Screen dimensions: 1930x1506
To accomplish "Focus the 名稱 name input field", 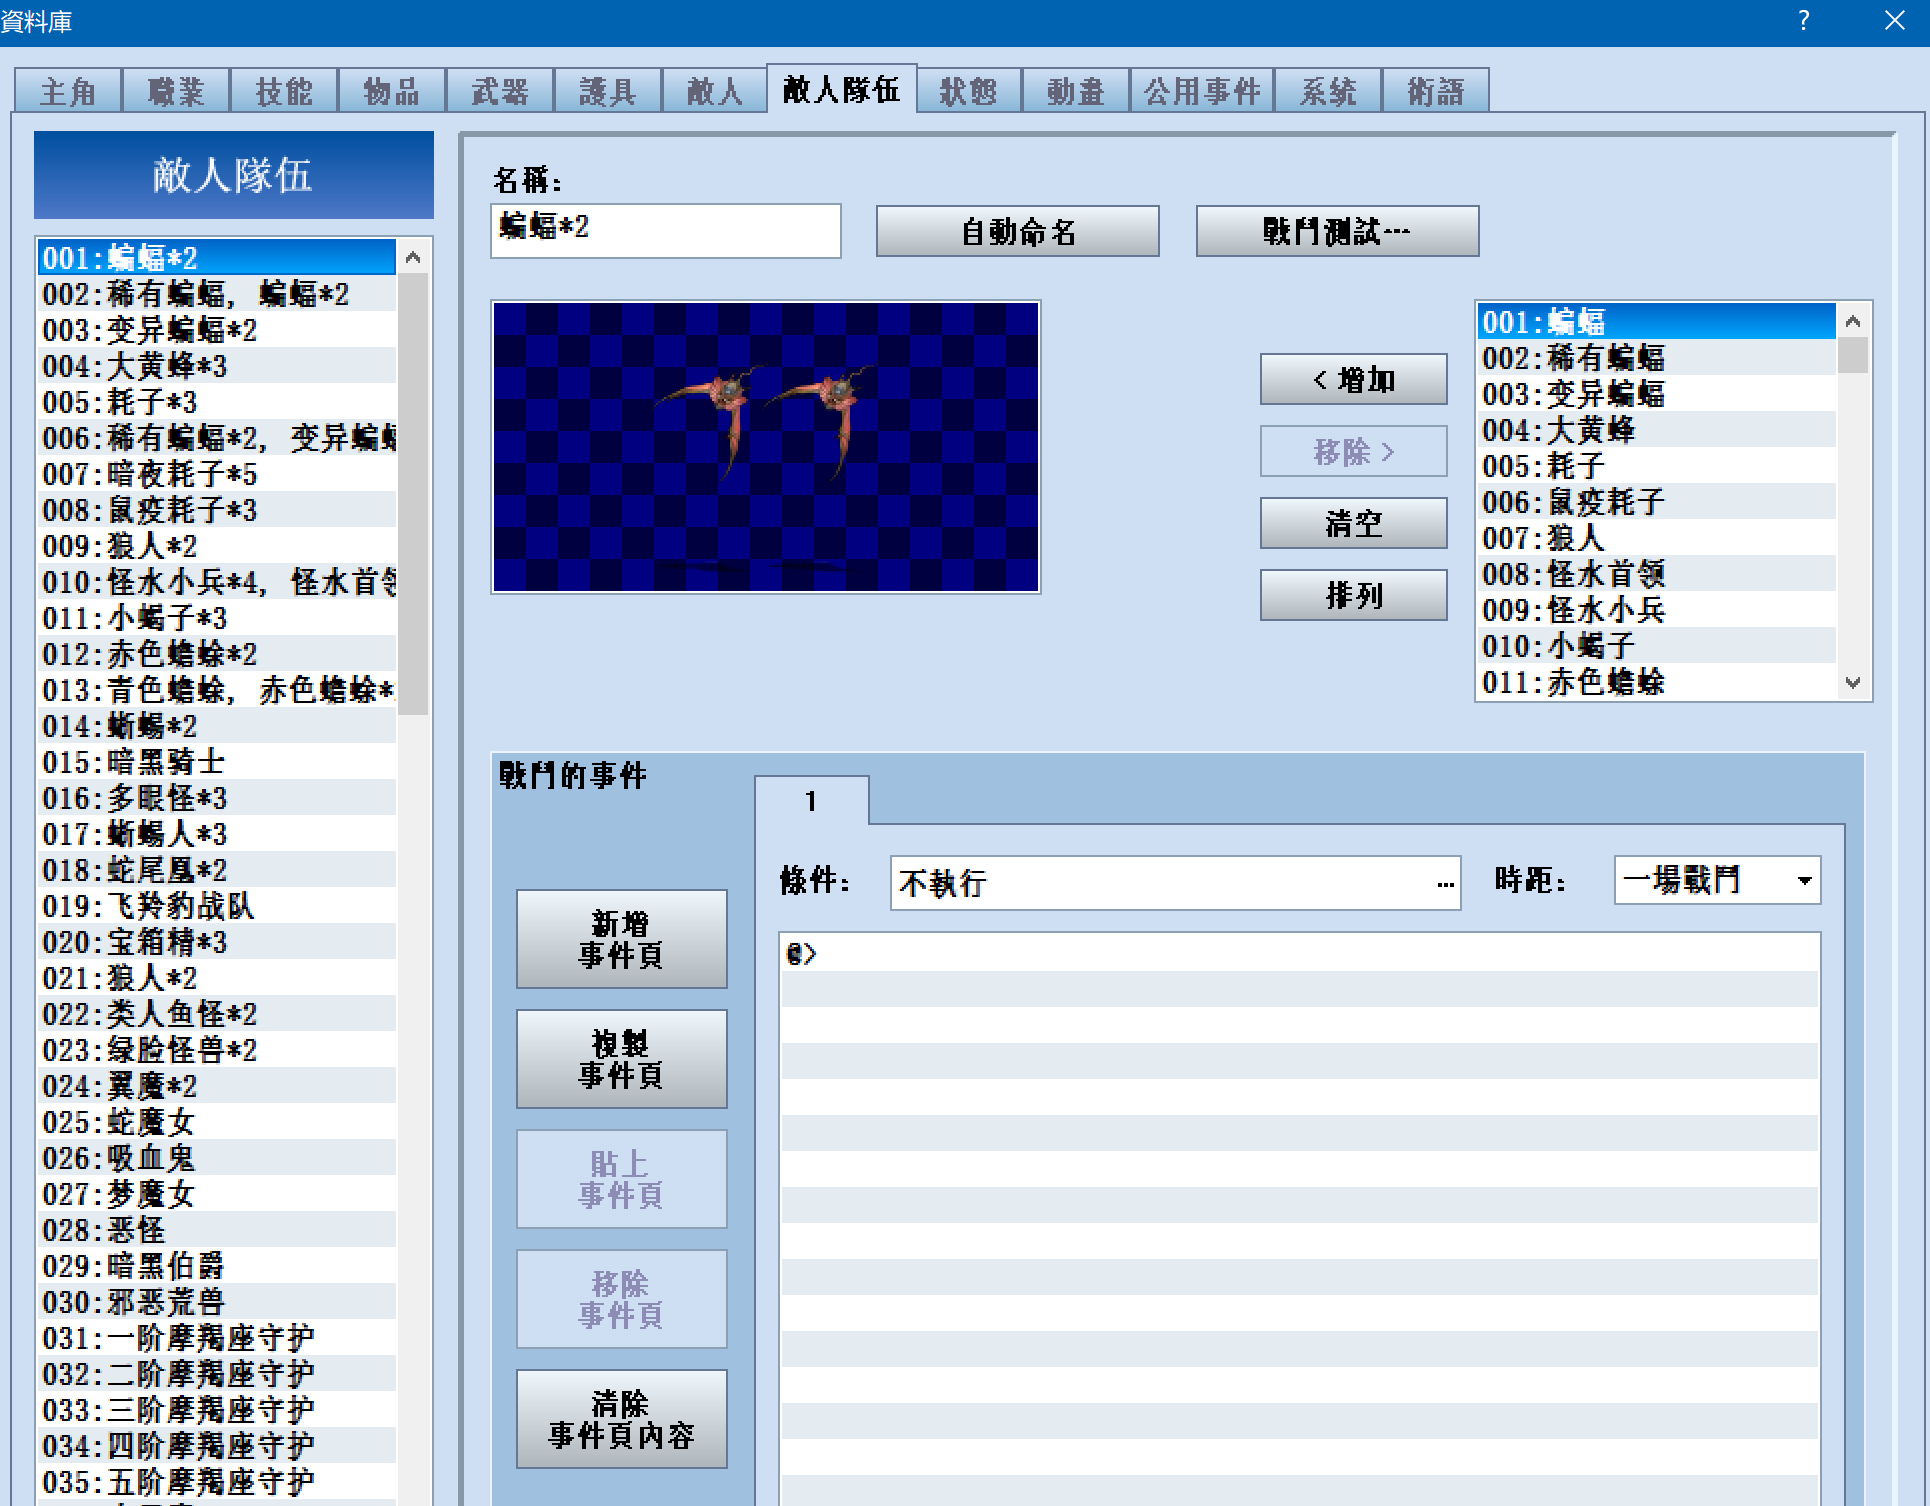I will 666,231.
